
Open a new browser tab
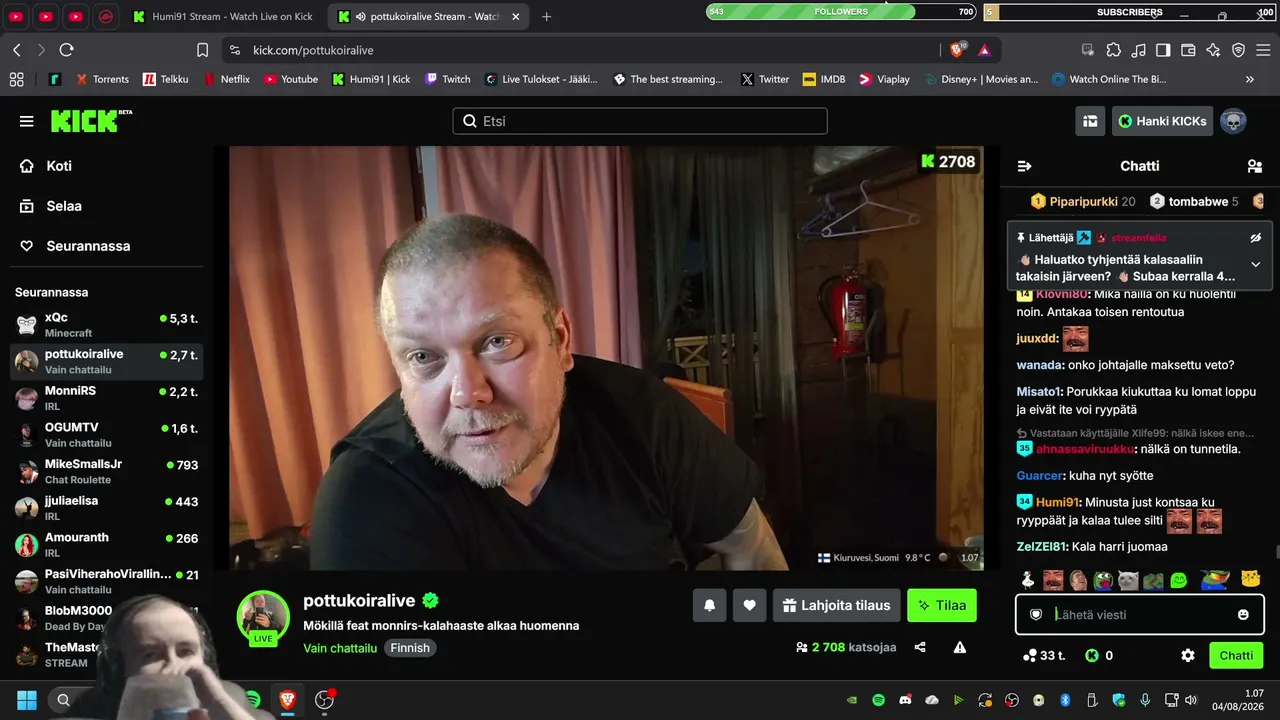[x=546, y=17]
